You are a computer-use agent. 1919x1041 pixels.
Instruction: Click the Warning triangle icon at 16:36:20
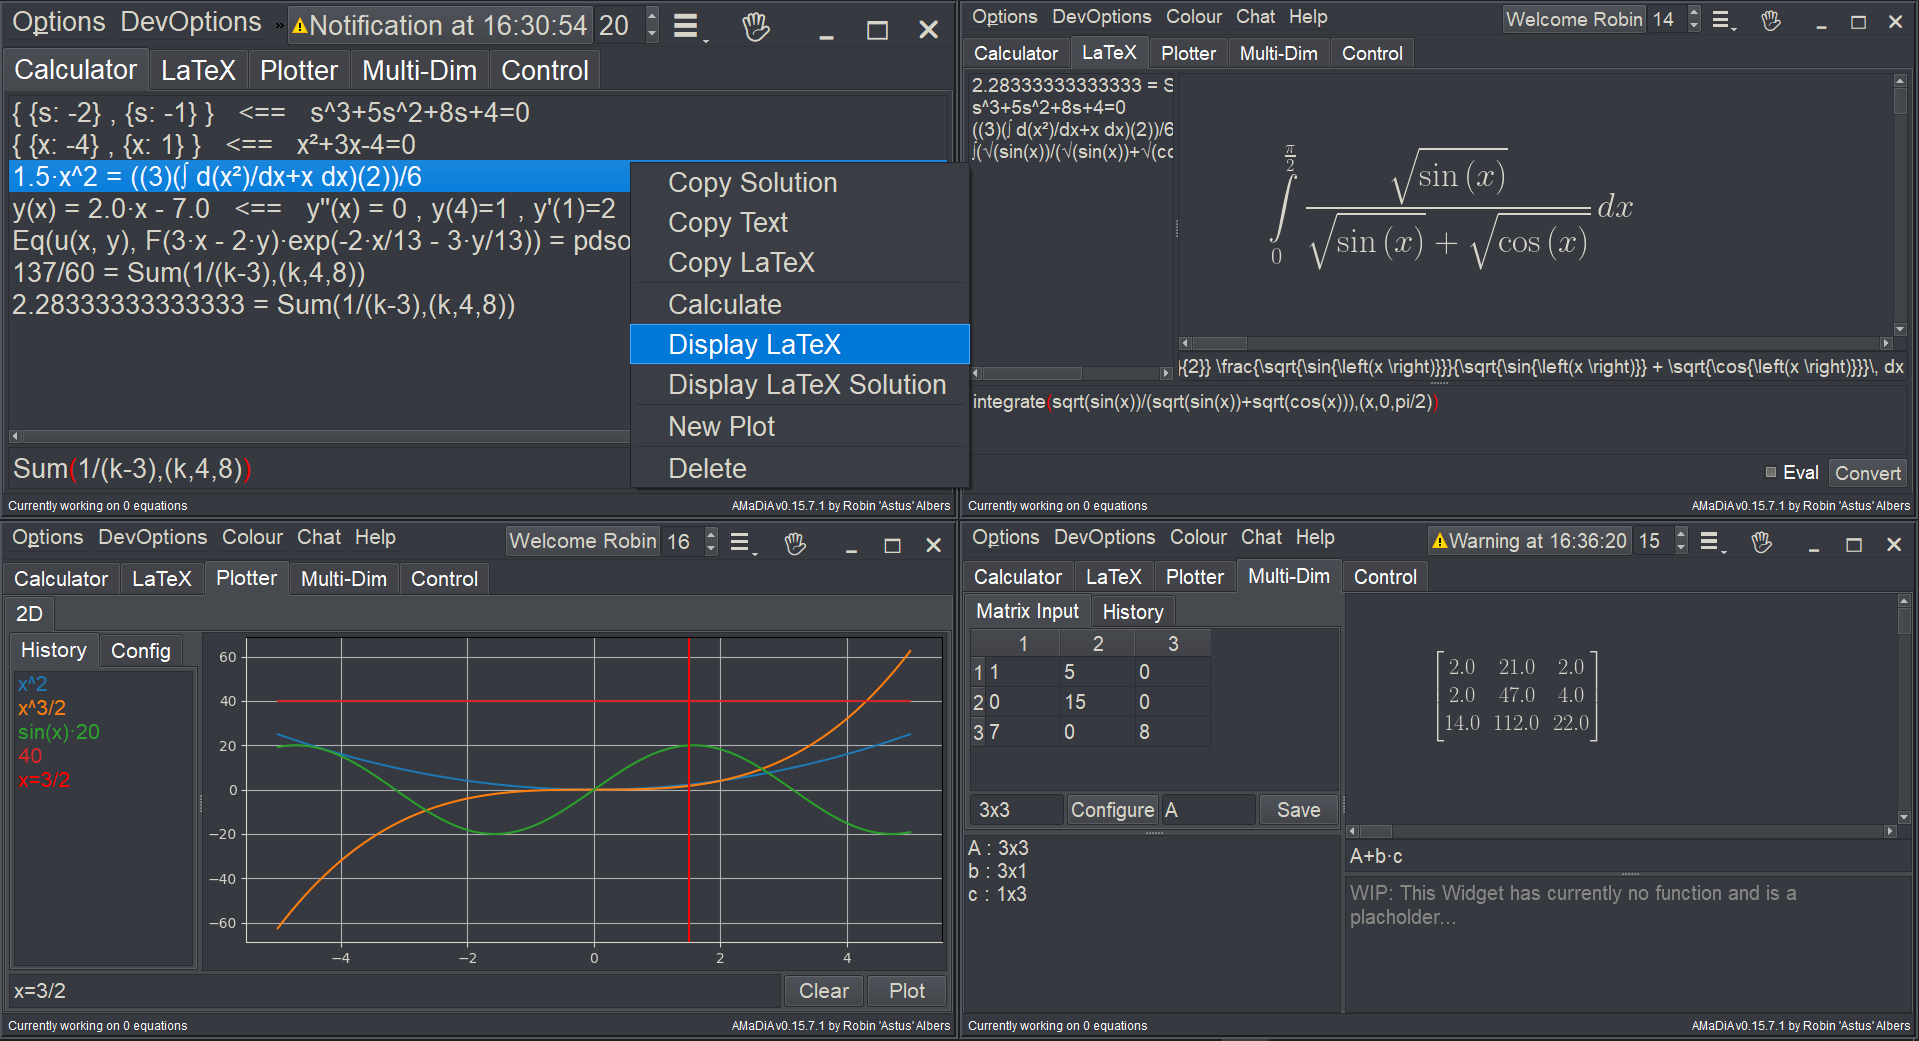tap(1438, 540)
